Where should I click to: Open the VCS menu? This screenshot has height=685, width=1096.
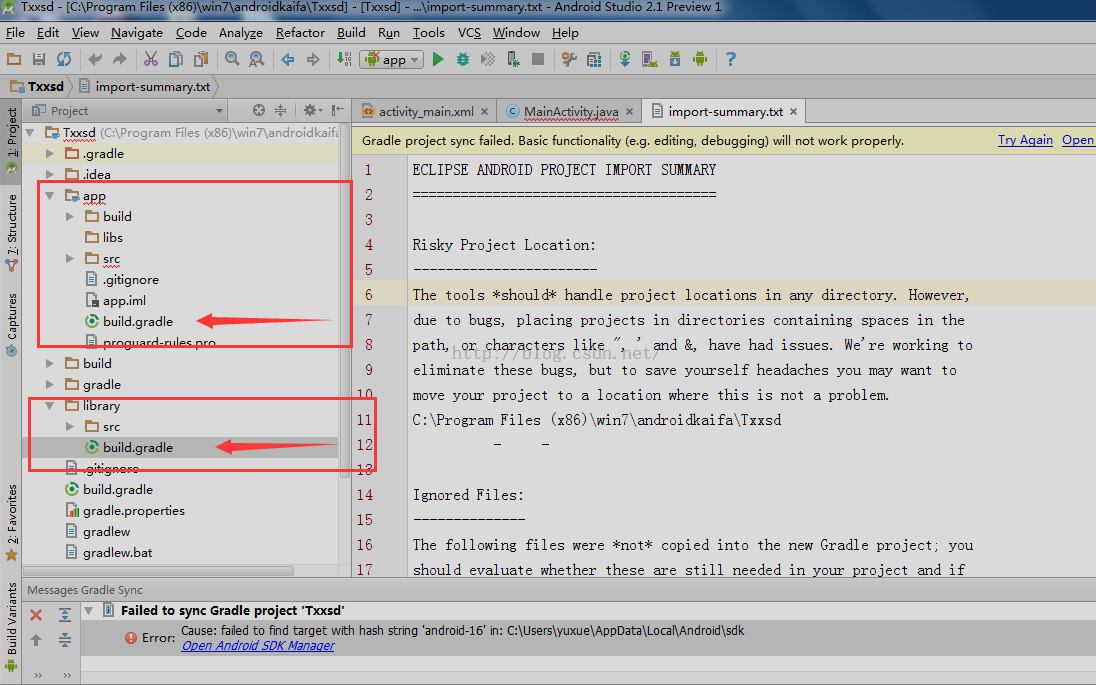click(469, 33)
